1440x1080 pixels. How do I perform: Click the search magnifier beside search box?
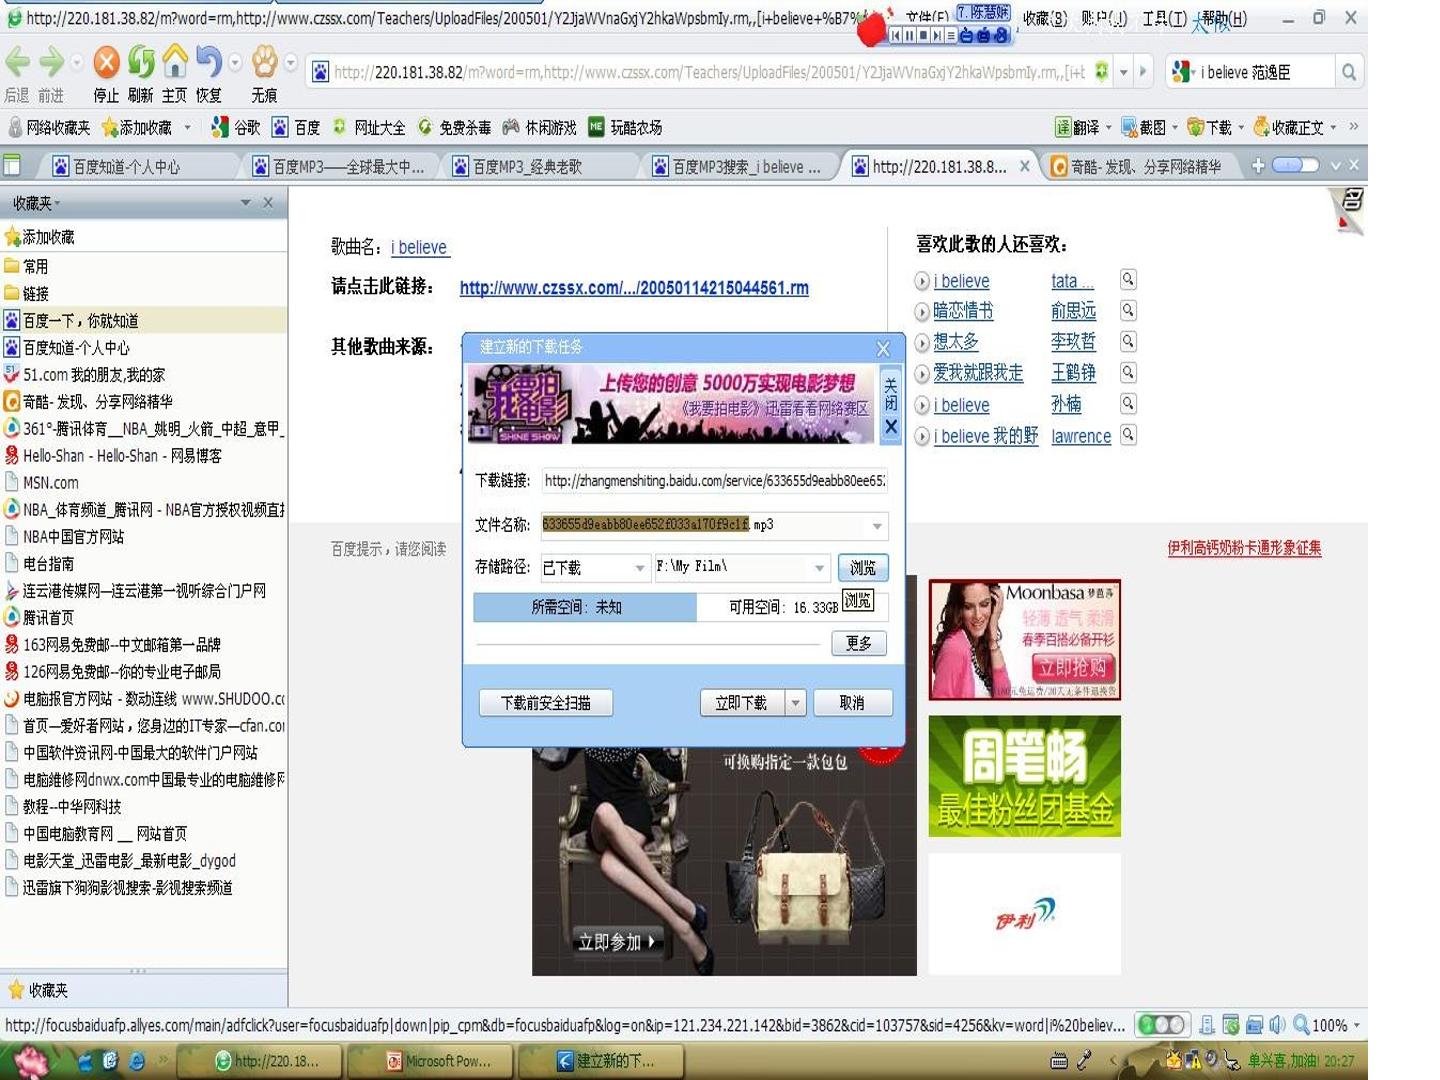1349,72
